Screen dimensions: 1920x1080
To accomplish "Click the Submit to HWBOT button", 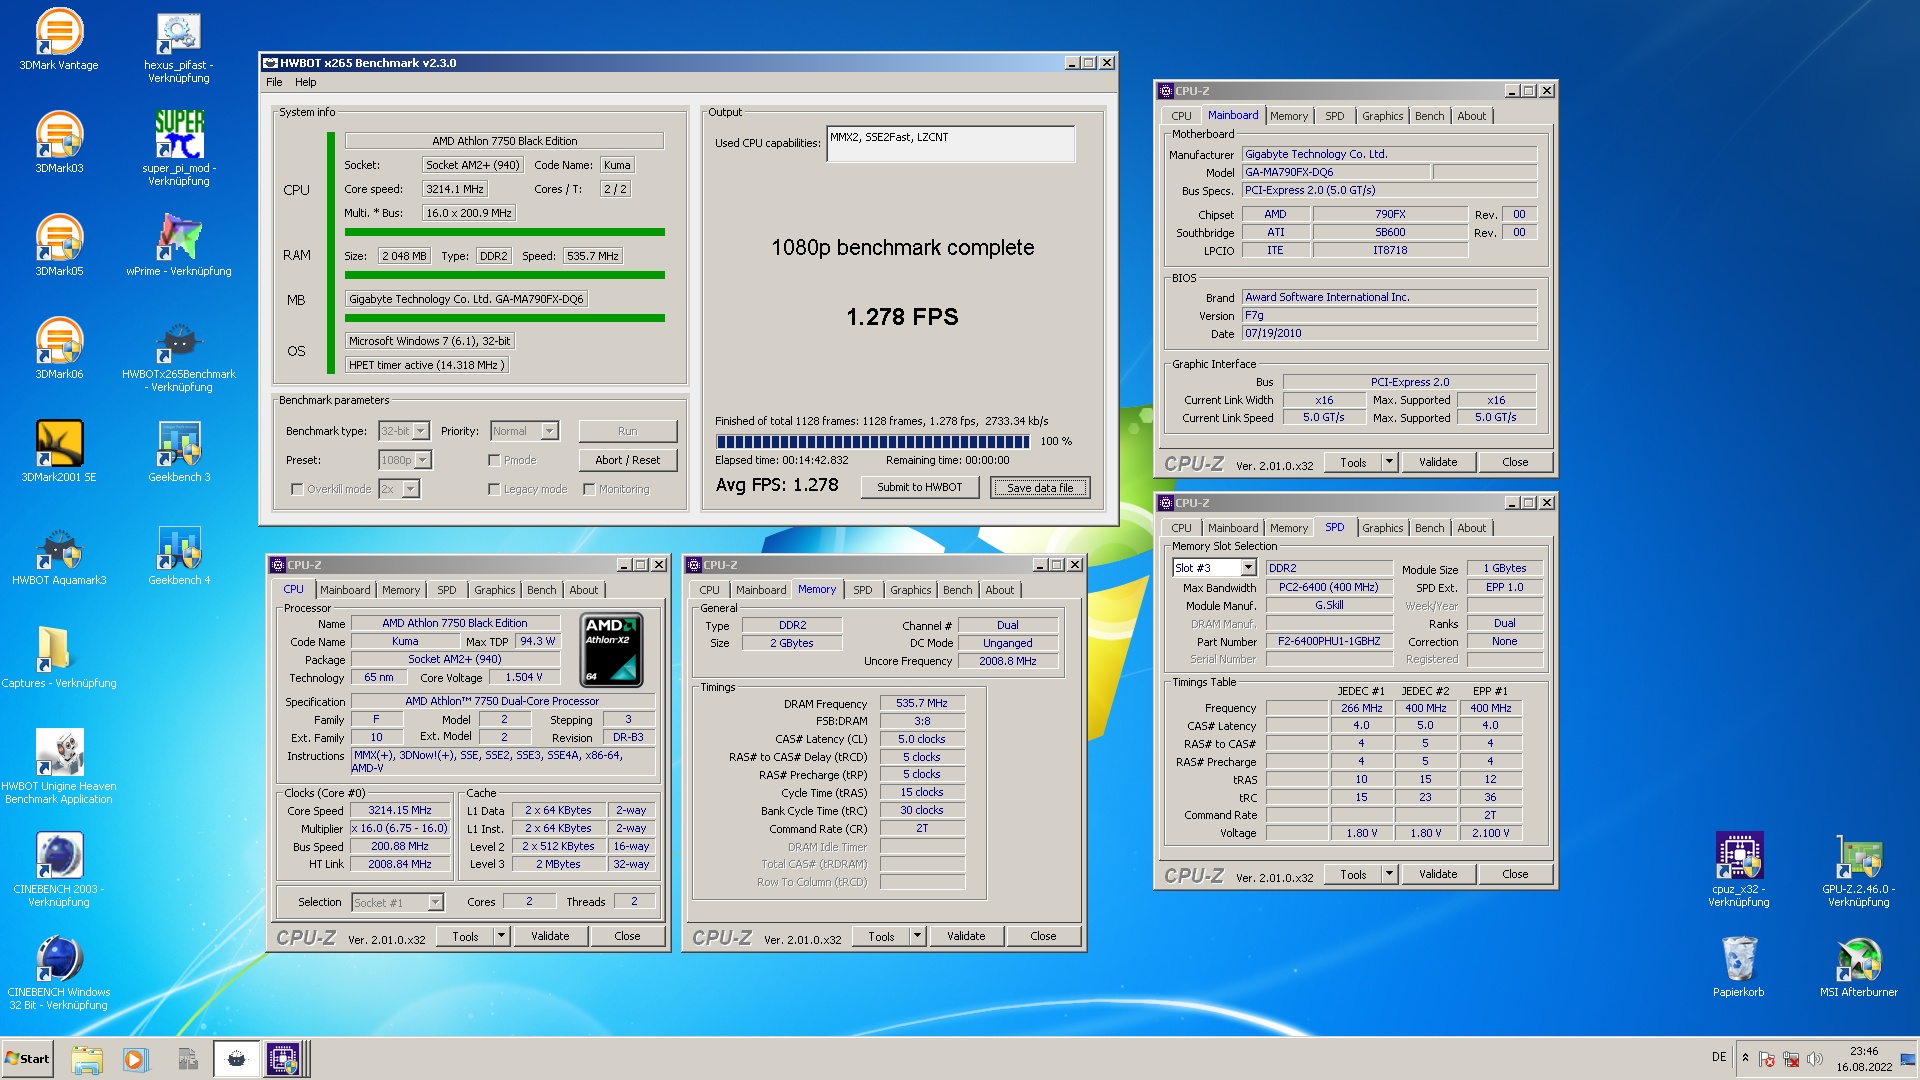I will coord(919,487).
